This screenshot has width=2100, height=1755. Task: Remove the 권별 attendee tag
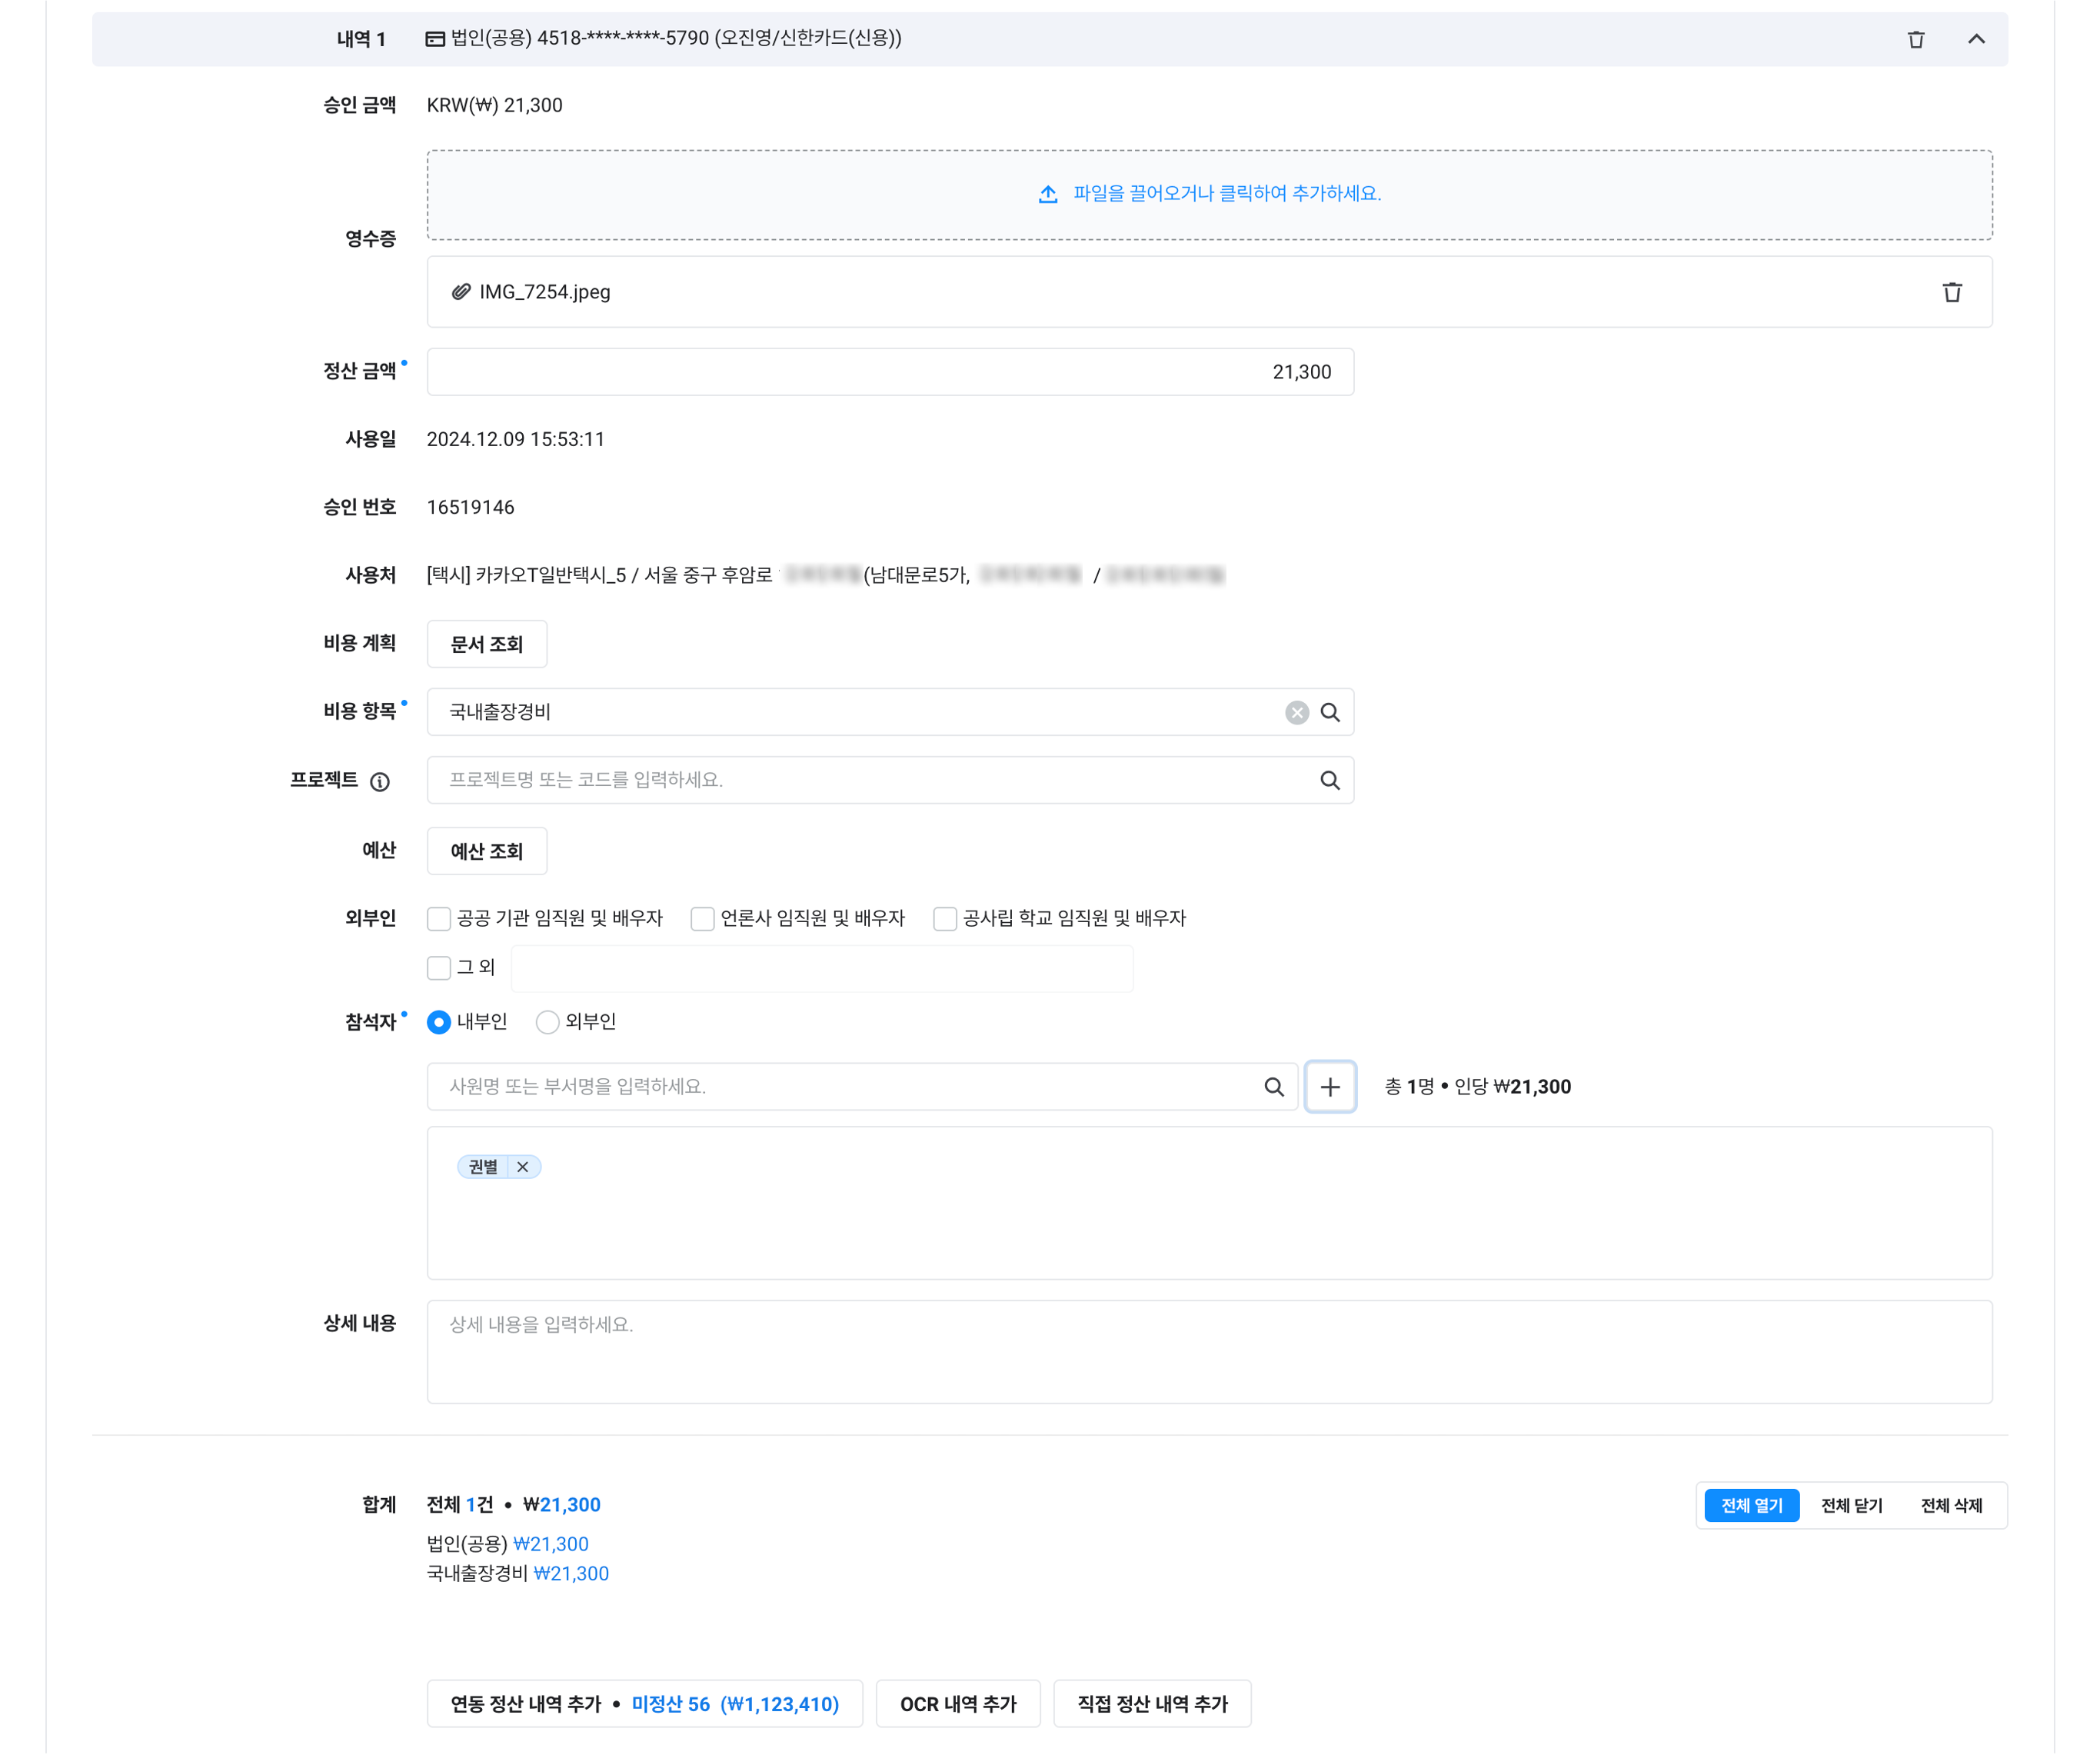[x=523, y=1167]
